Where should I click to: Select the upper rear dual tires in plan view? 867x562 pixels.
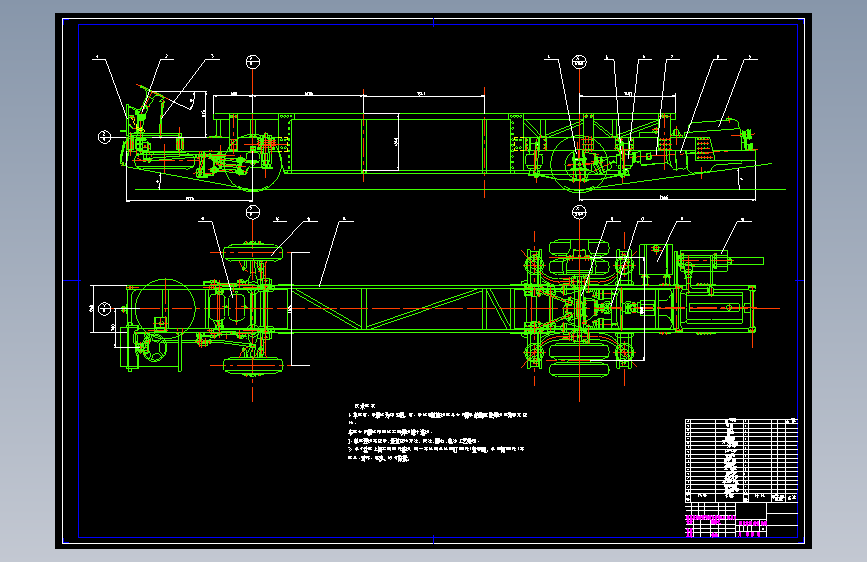point(579,256)
